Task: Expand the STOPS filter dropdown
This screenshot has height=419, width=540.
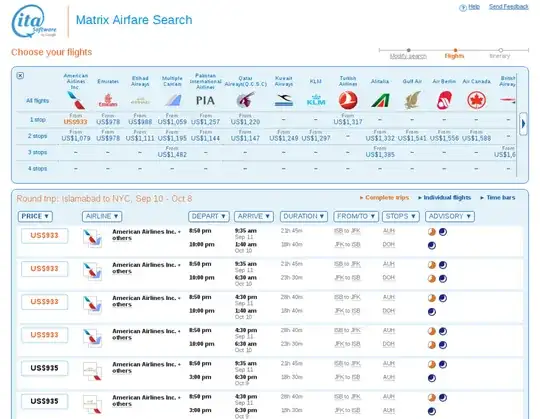Action: [x=401, y=216]
